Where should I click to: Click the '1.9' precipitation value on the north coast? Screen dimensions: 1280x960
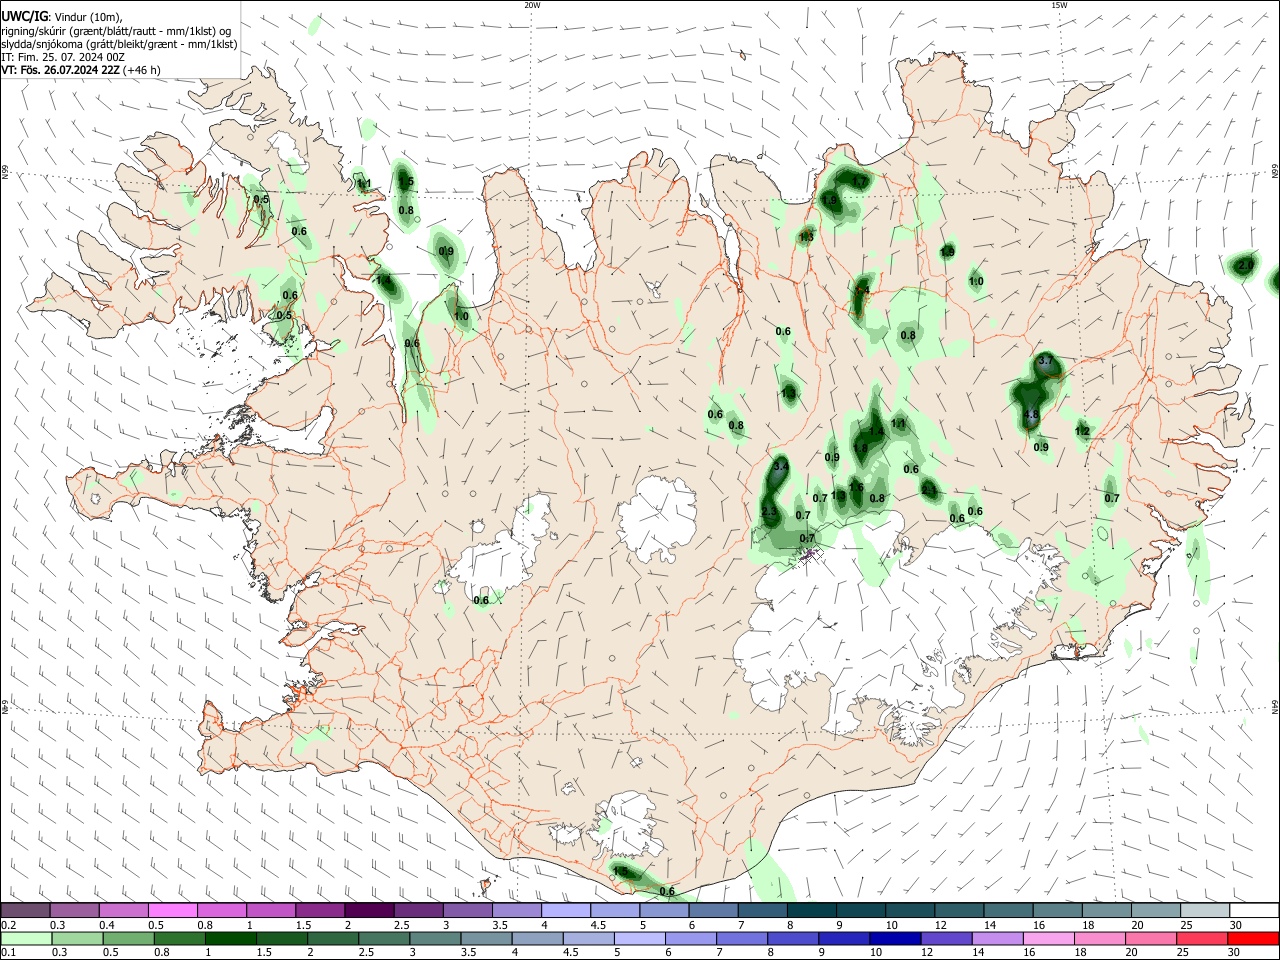click(829, 200)
